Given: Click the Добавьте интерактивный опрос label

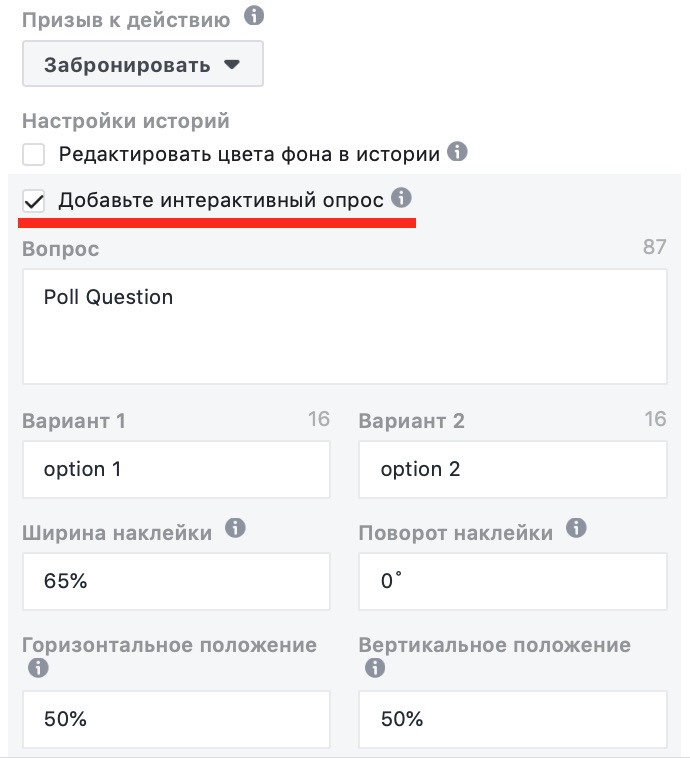Looking at the screenshot, I should tap(221, 200).
